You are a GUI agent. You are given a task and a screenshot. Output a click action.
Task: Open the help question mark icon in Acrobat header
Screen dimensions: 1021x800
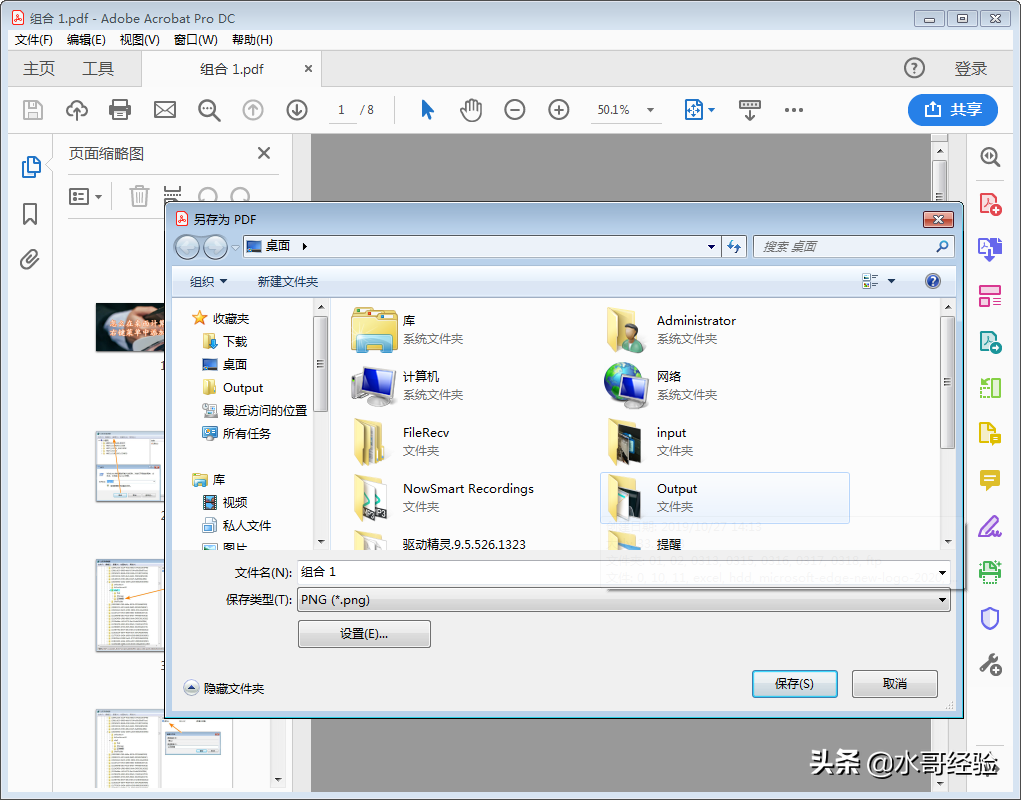(914, 68)
